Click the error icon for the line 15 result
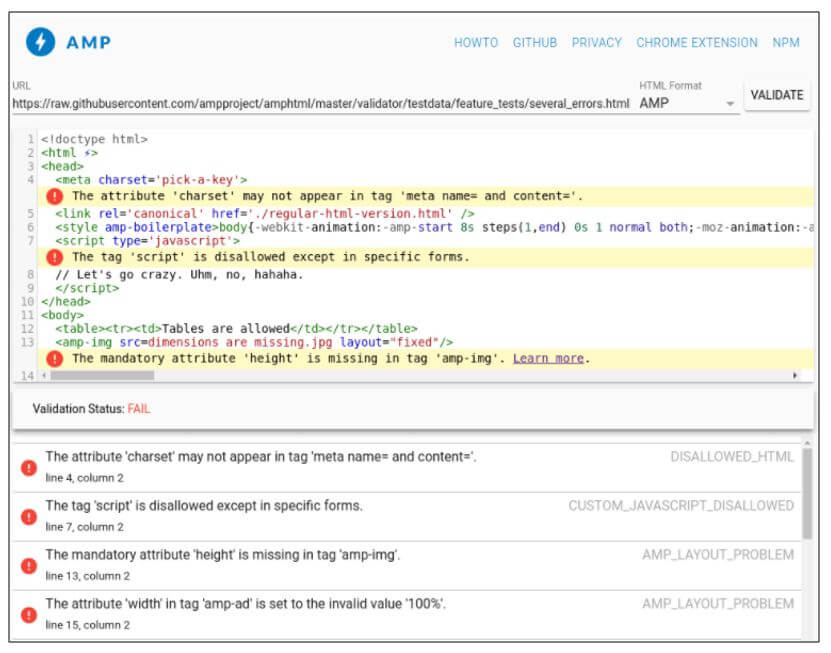 coord(29,615)
